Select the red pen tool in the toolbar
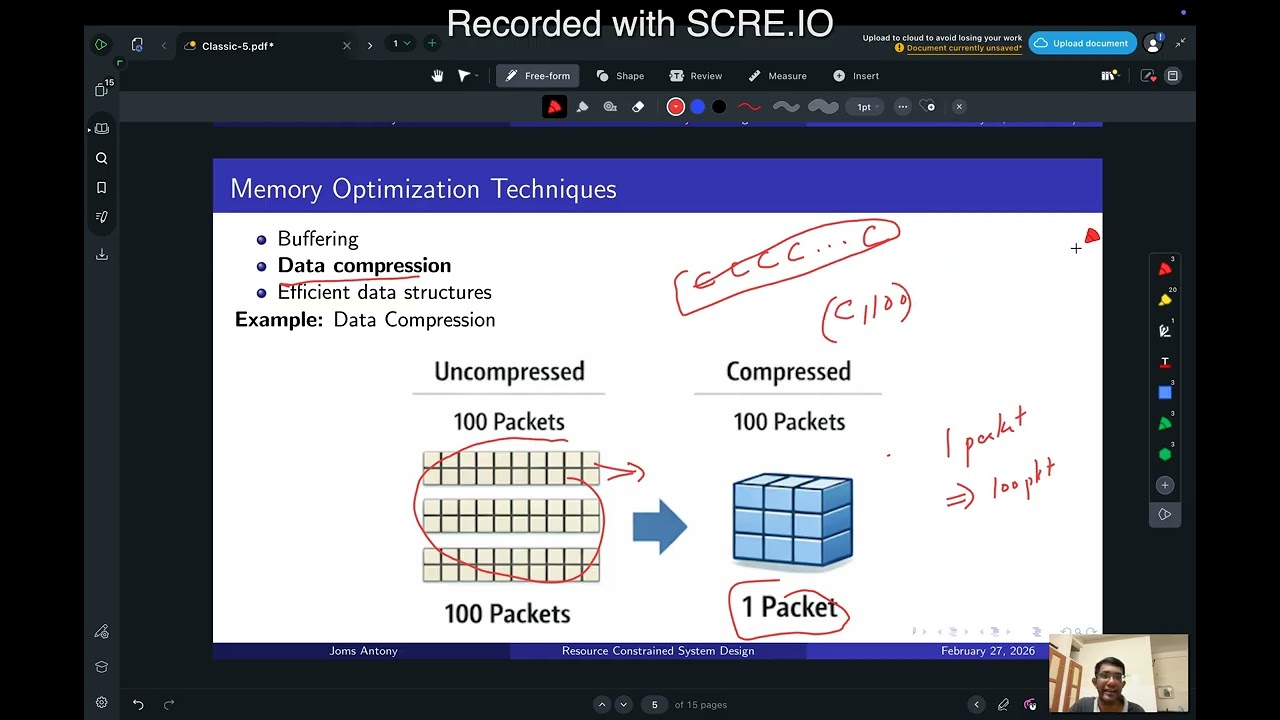 click(x=554, y=107)
